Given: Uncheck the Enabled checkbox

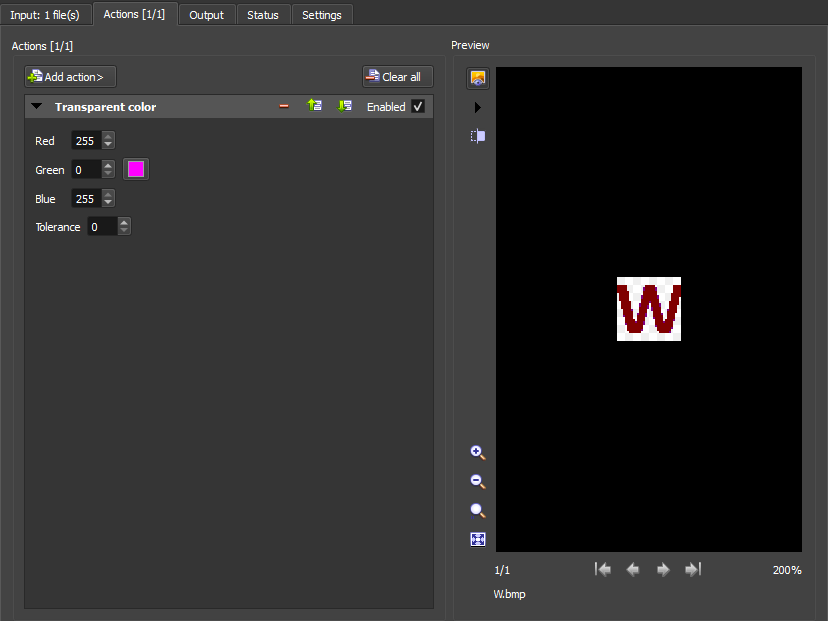Looking at the screenshot, I should click(x=418, y=106).
